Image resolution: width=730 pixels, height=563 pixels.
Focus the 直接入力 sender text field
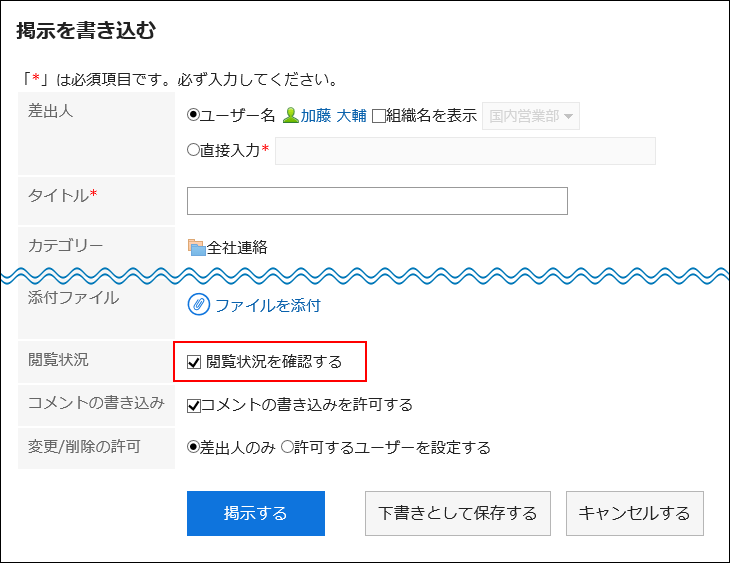click(465, 151)
